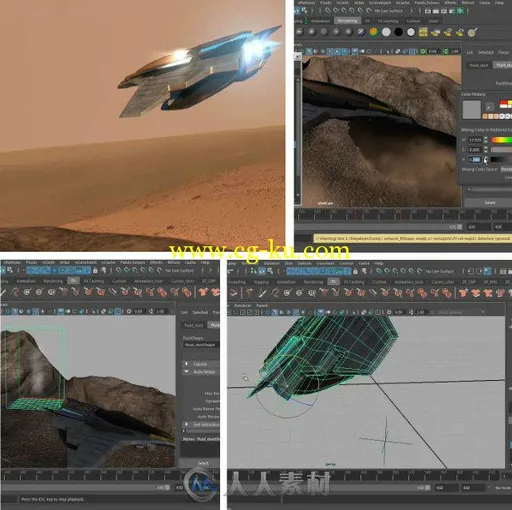Open sRGB gamma dropdown in bottom-right viewport toolbar
Viewport: 512px width, 510px height.
point(459,312)
